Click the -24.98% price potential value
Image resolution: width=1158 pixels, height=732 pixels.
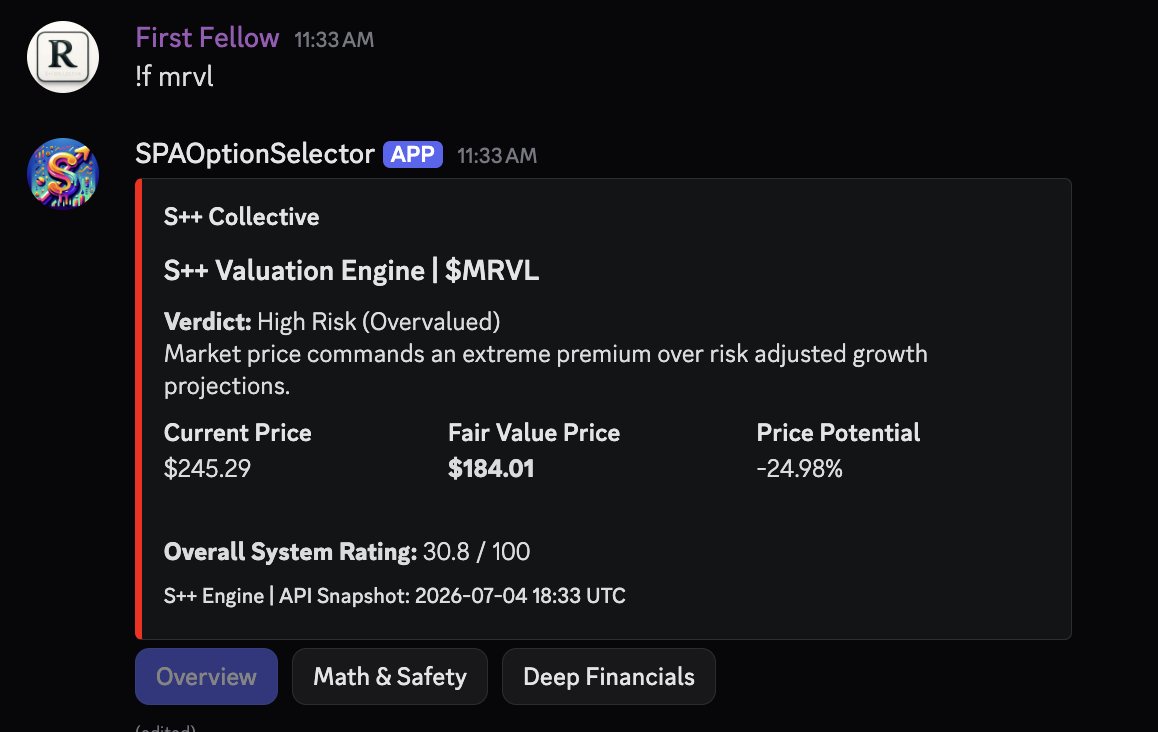coord(799,468)
